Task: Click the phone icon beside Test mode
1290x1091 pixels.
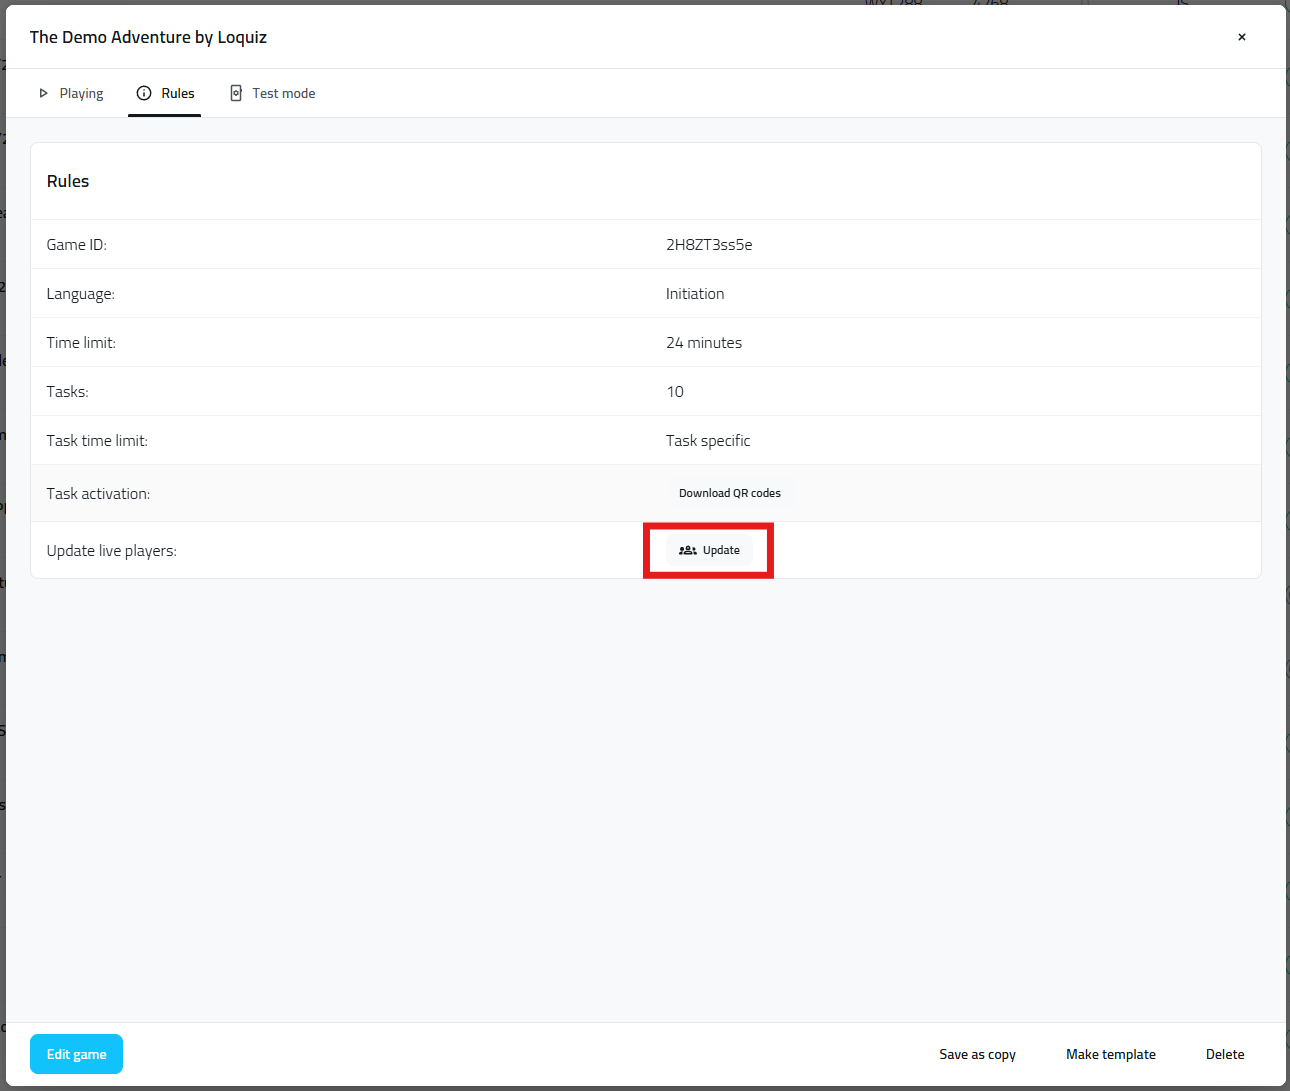Action: [236, 93]
